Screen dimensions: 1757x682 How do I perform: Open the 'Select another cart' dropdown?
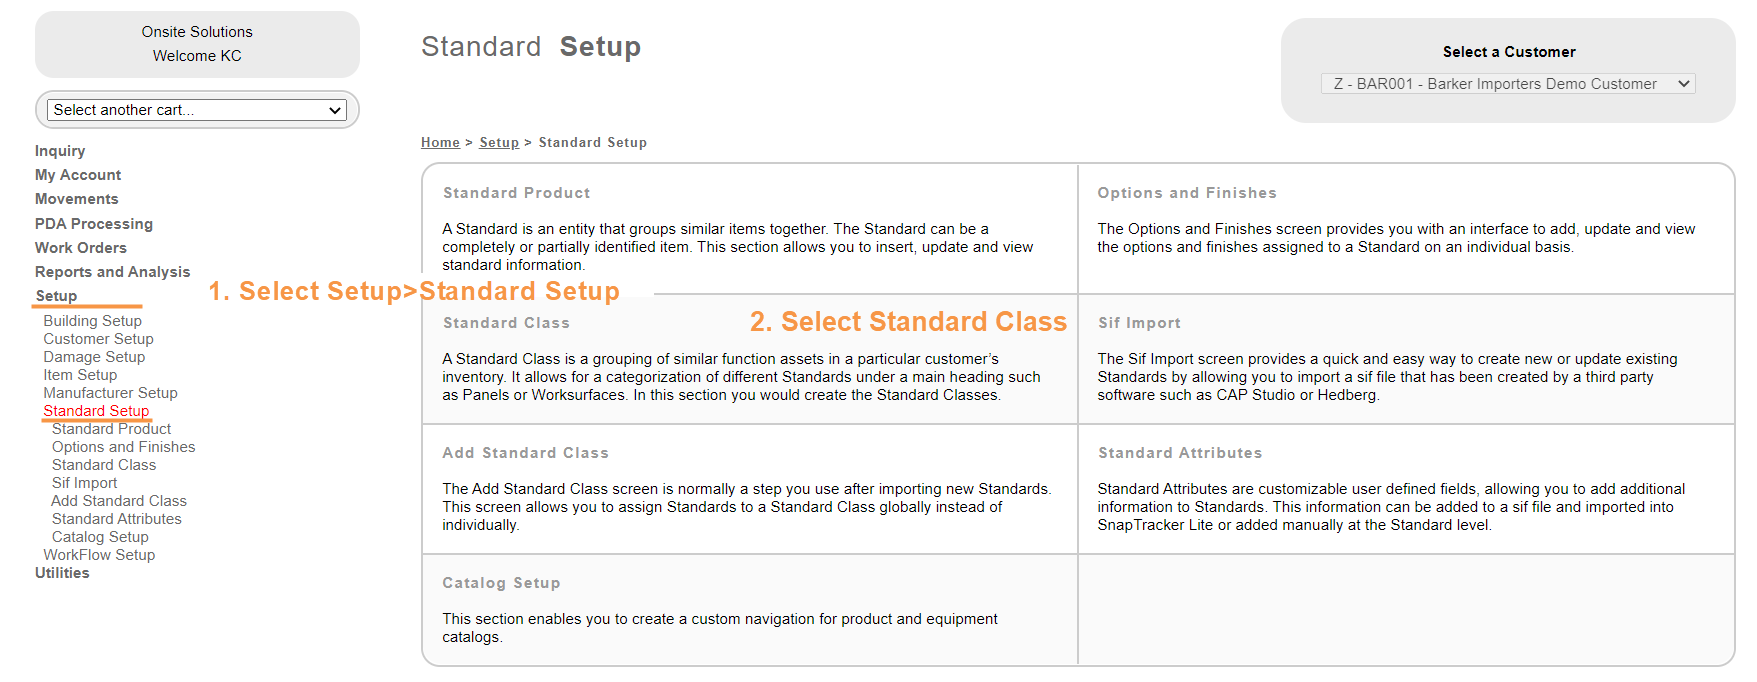(x=196, y=110)
